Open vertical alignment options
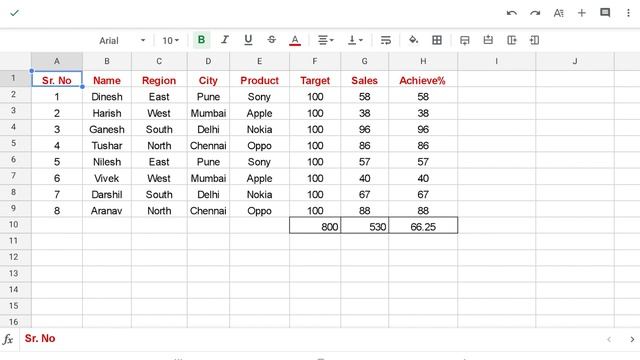Screen dimensions: 640x360 coord(355,40)
